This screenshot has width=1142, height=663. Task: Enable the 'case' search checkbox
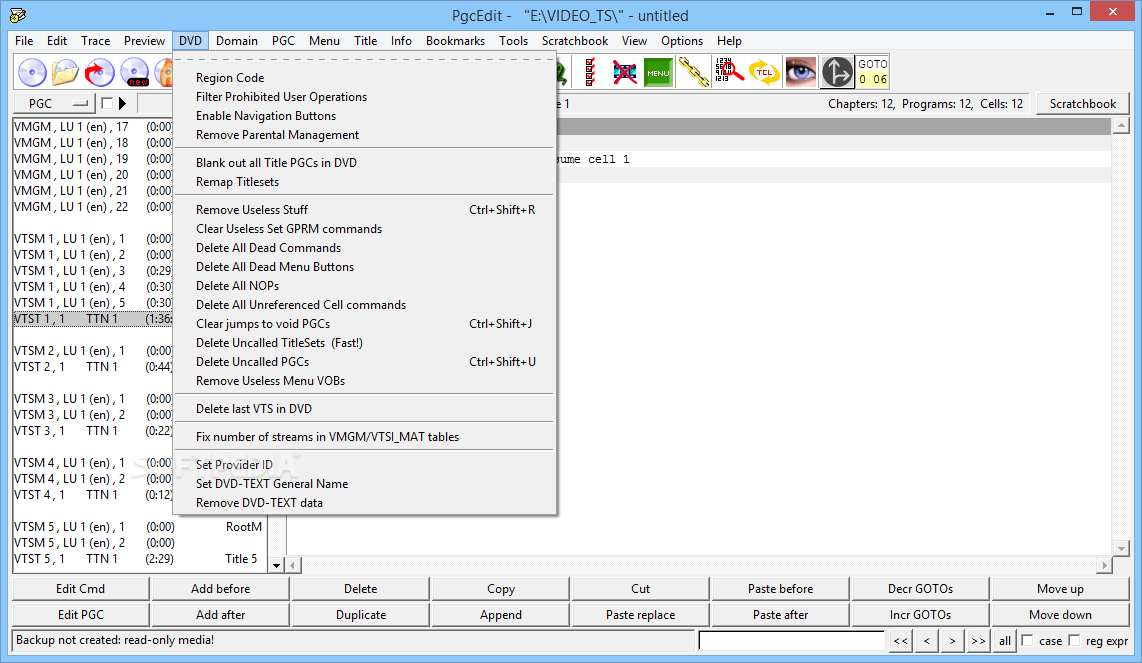click(1028, 640)
